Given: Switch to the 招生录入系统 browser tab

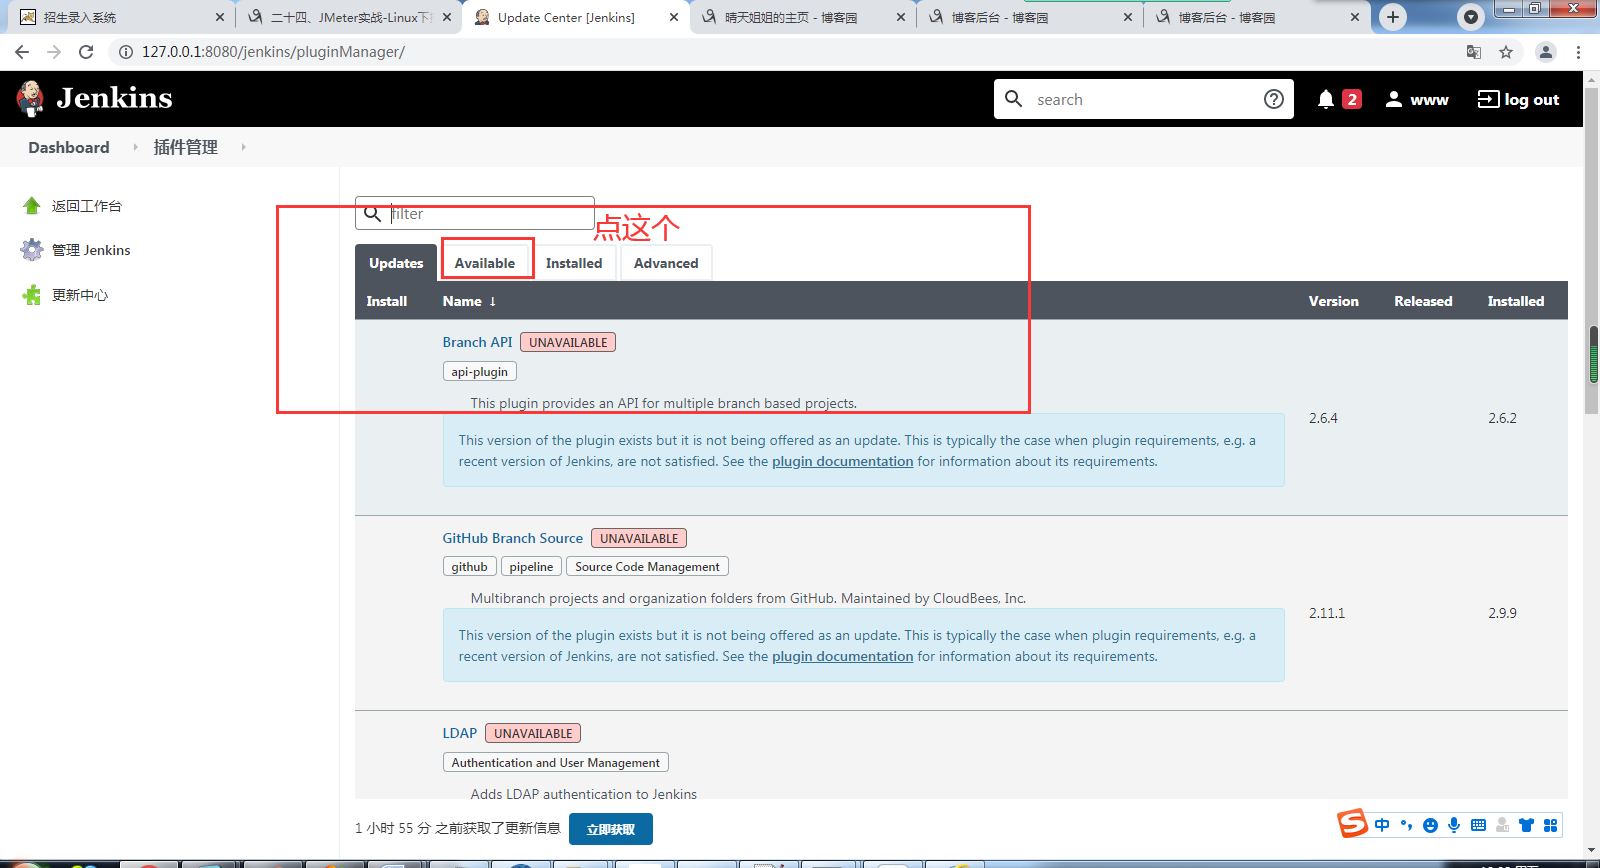Looking at the screenshot, I should point(120,17).
